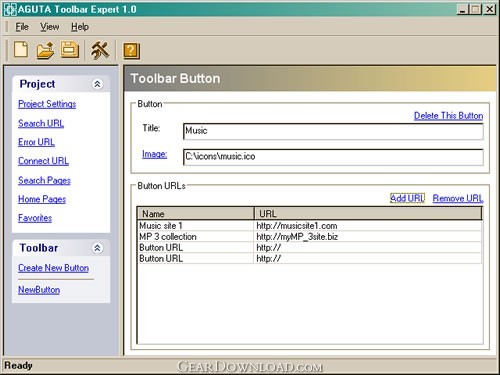The height and width of the screenshot is (375, 500).
Task: Select the 'Music site 1' row
Action: (309, 226)
